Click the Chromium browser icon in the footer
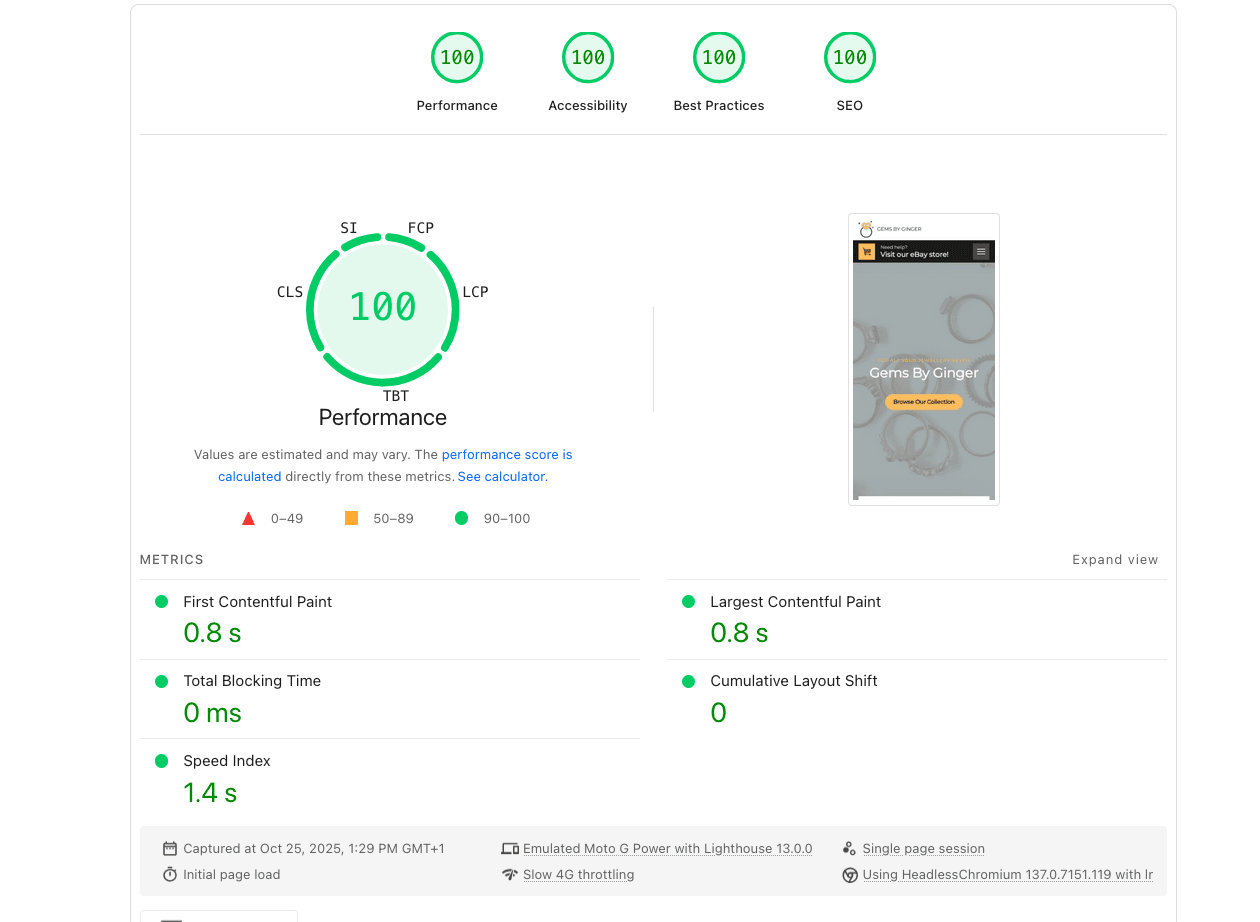The height and width of the screenshot is (922, 1260). click(x=850, y=874)
